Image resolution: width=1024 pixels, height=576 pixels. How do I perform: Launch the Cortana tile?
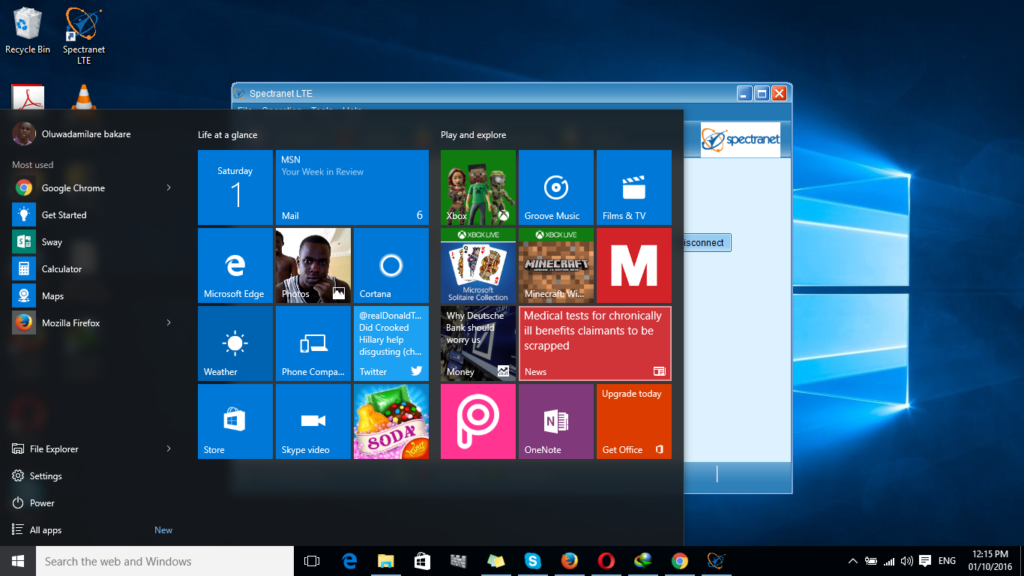tap(391, 265)
